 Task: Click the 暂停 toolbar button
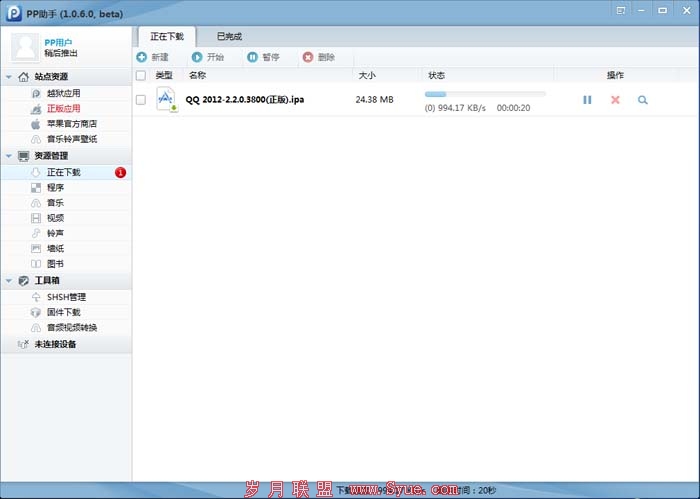tap(263, 57)
